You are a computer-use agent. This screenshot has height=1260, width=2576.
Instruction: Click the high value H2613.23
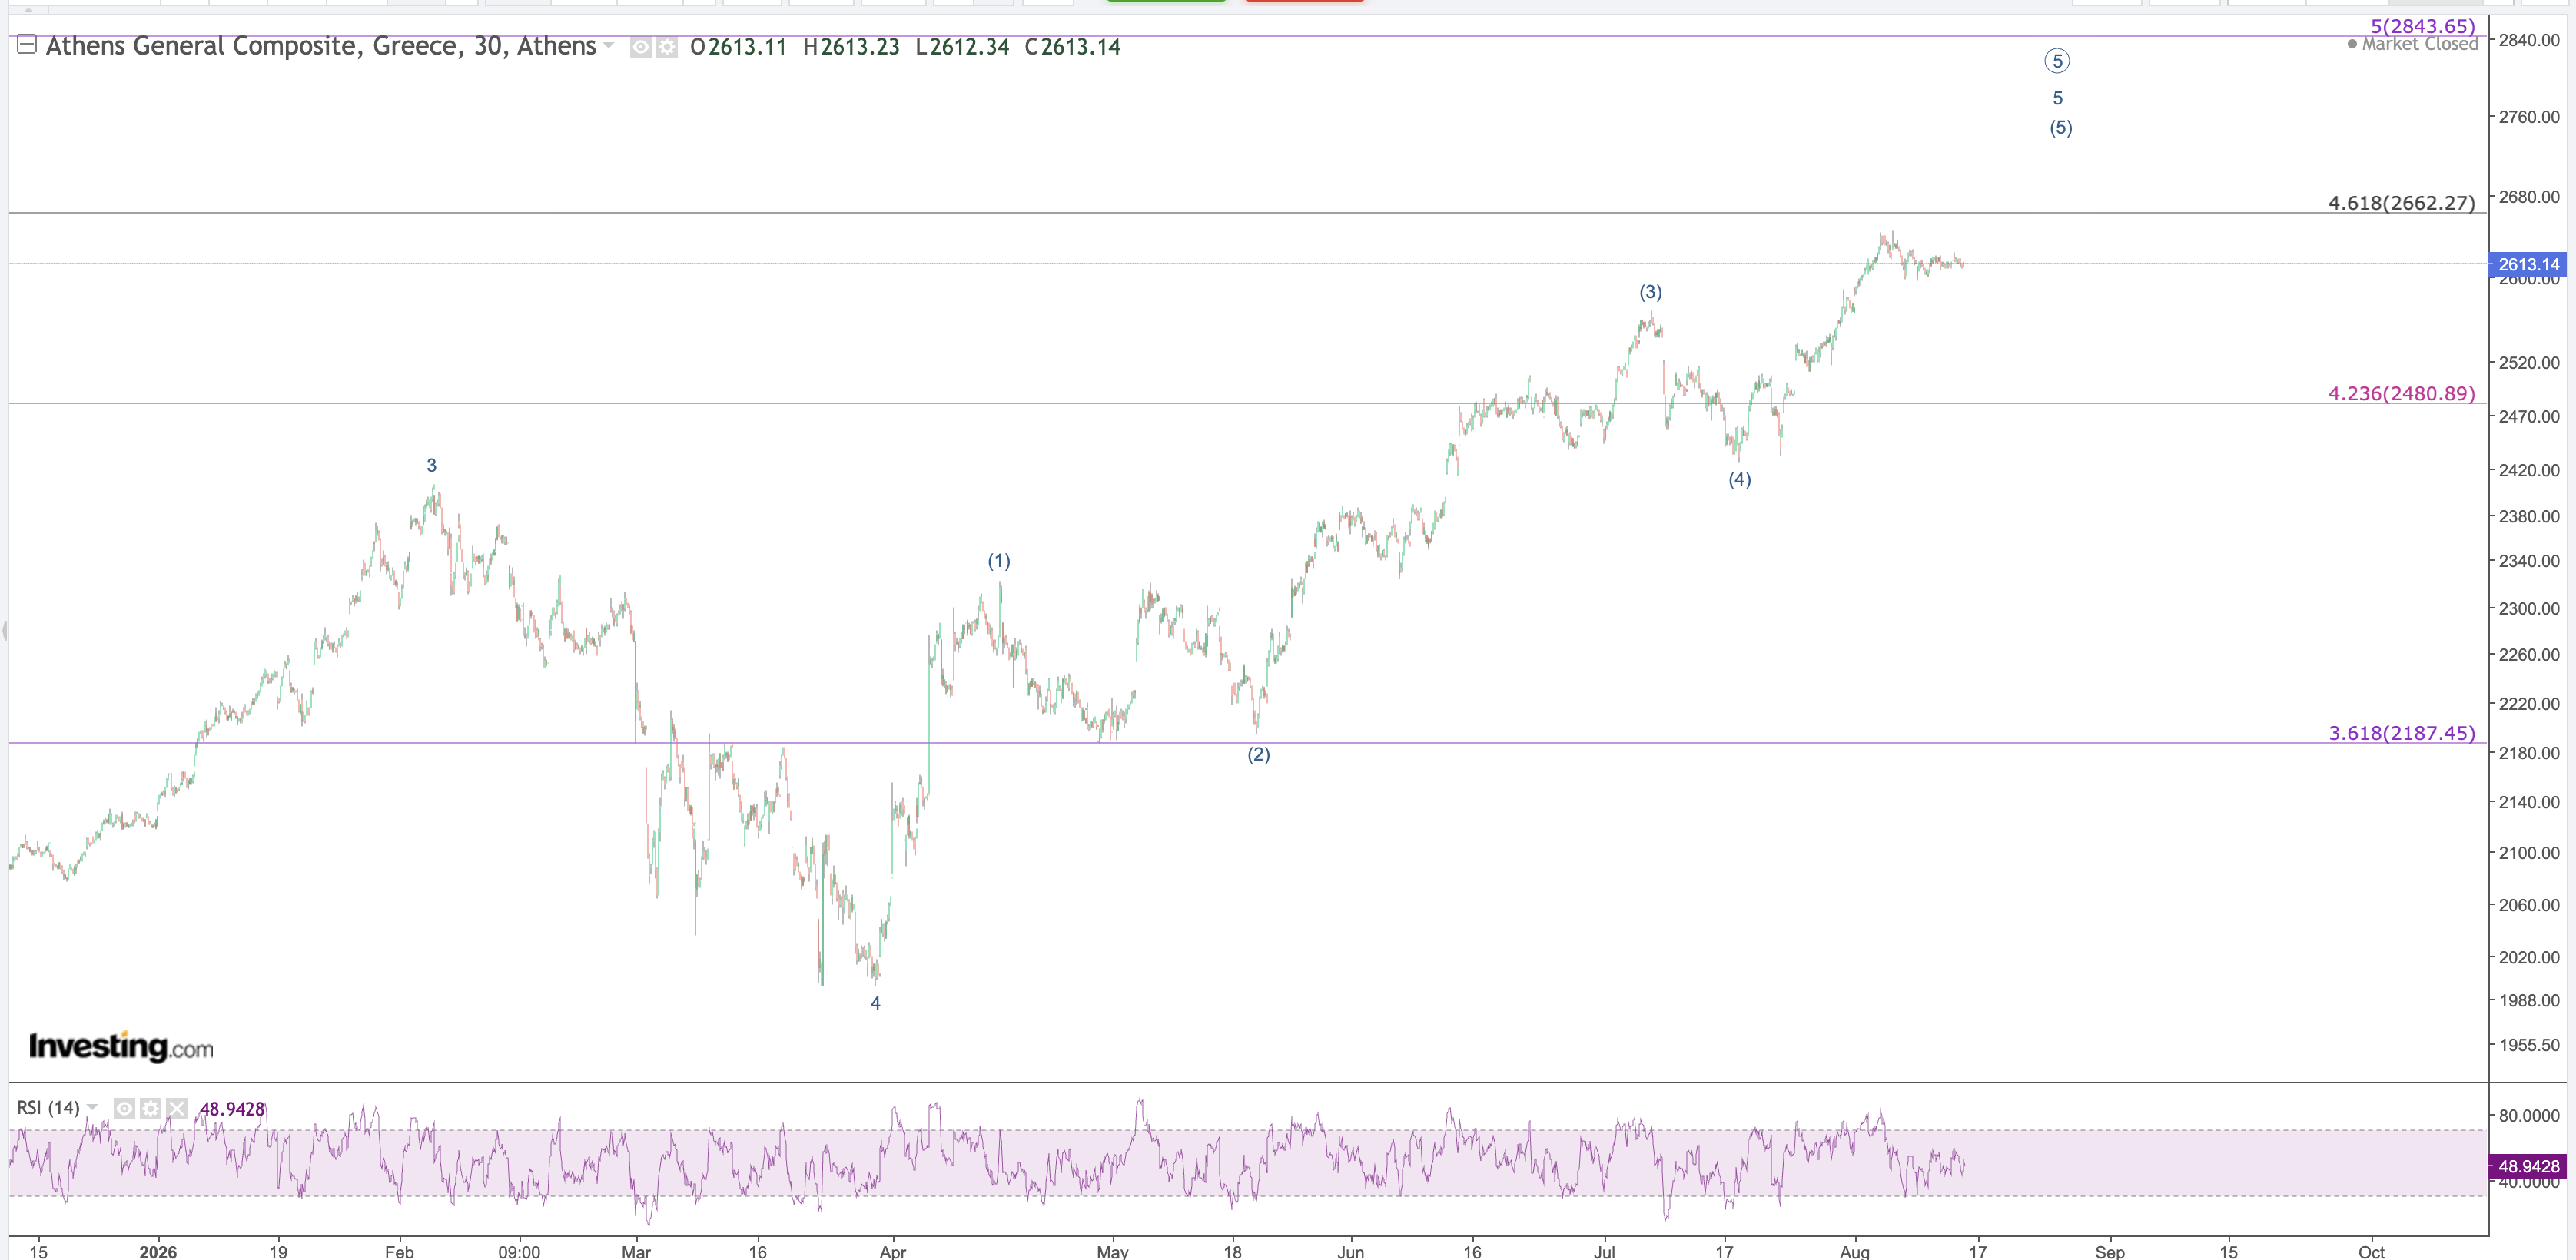[851, 47]
